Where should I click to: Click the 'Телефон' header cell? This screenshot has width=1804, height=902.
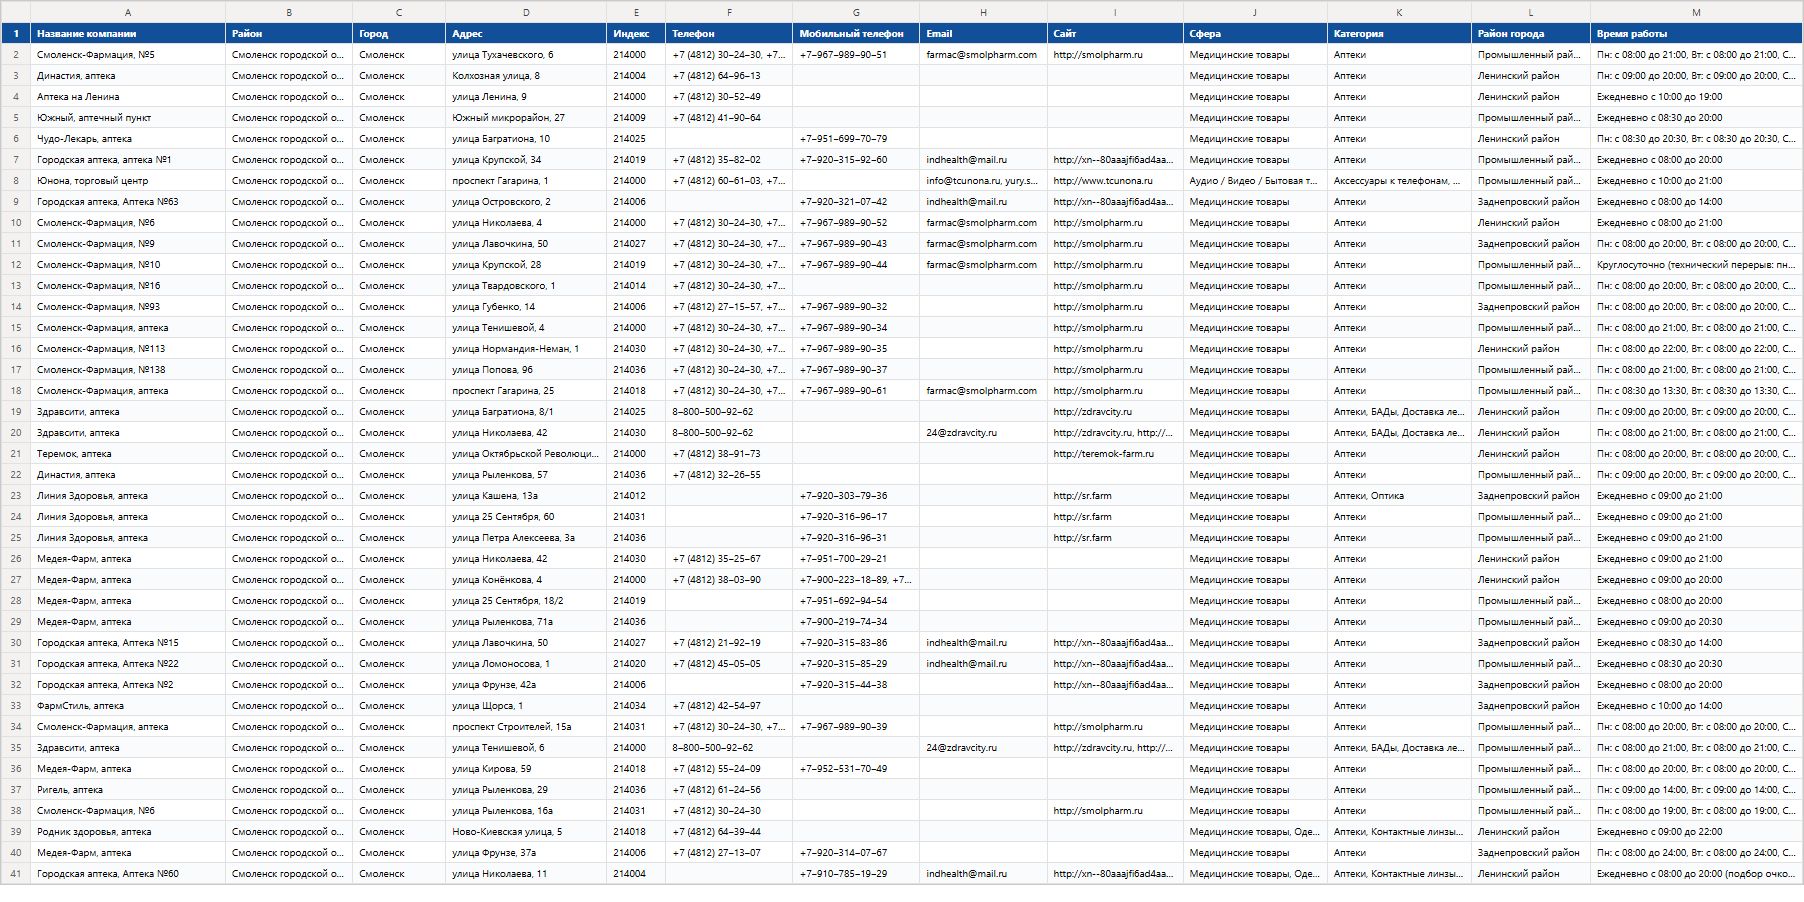pos(729,34)
